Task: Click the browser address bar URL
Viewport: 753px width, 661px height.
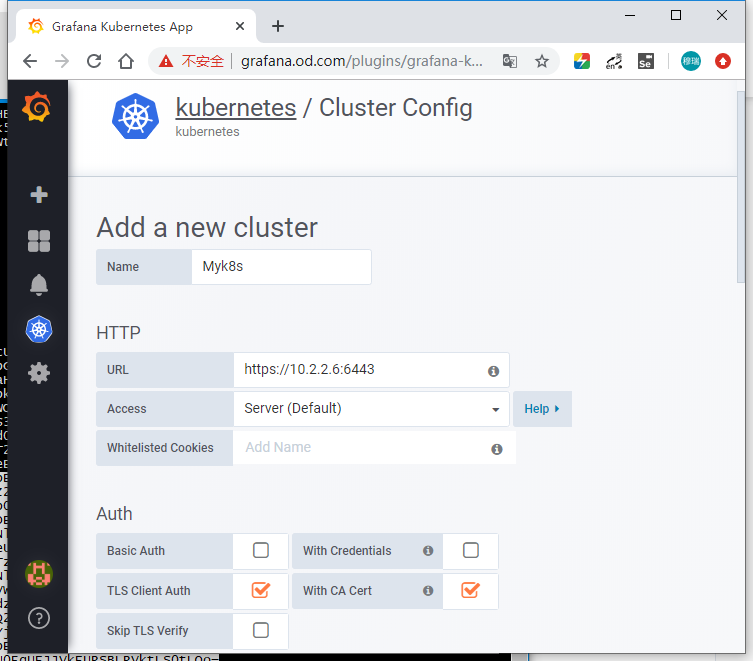Action: pos(362,61)
